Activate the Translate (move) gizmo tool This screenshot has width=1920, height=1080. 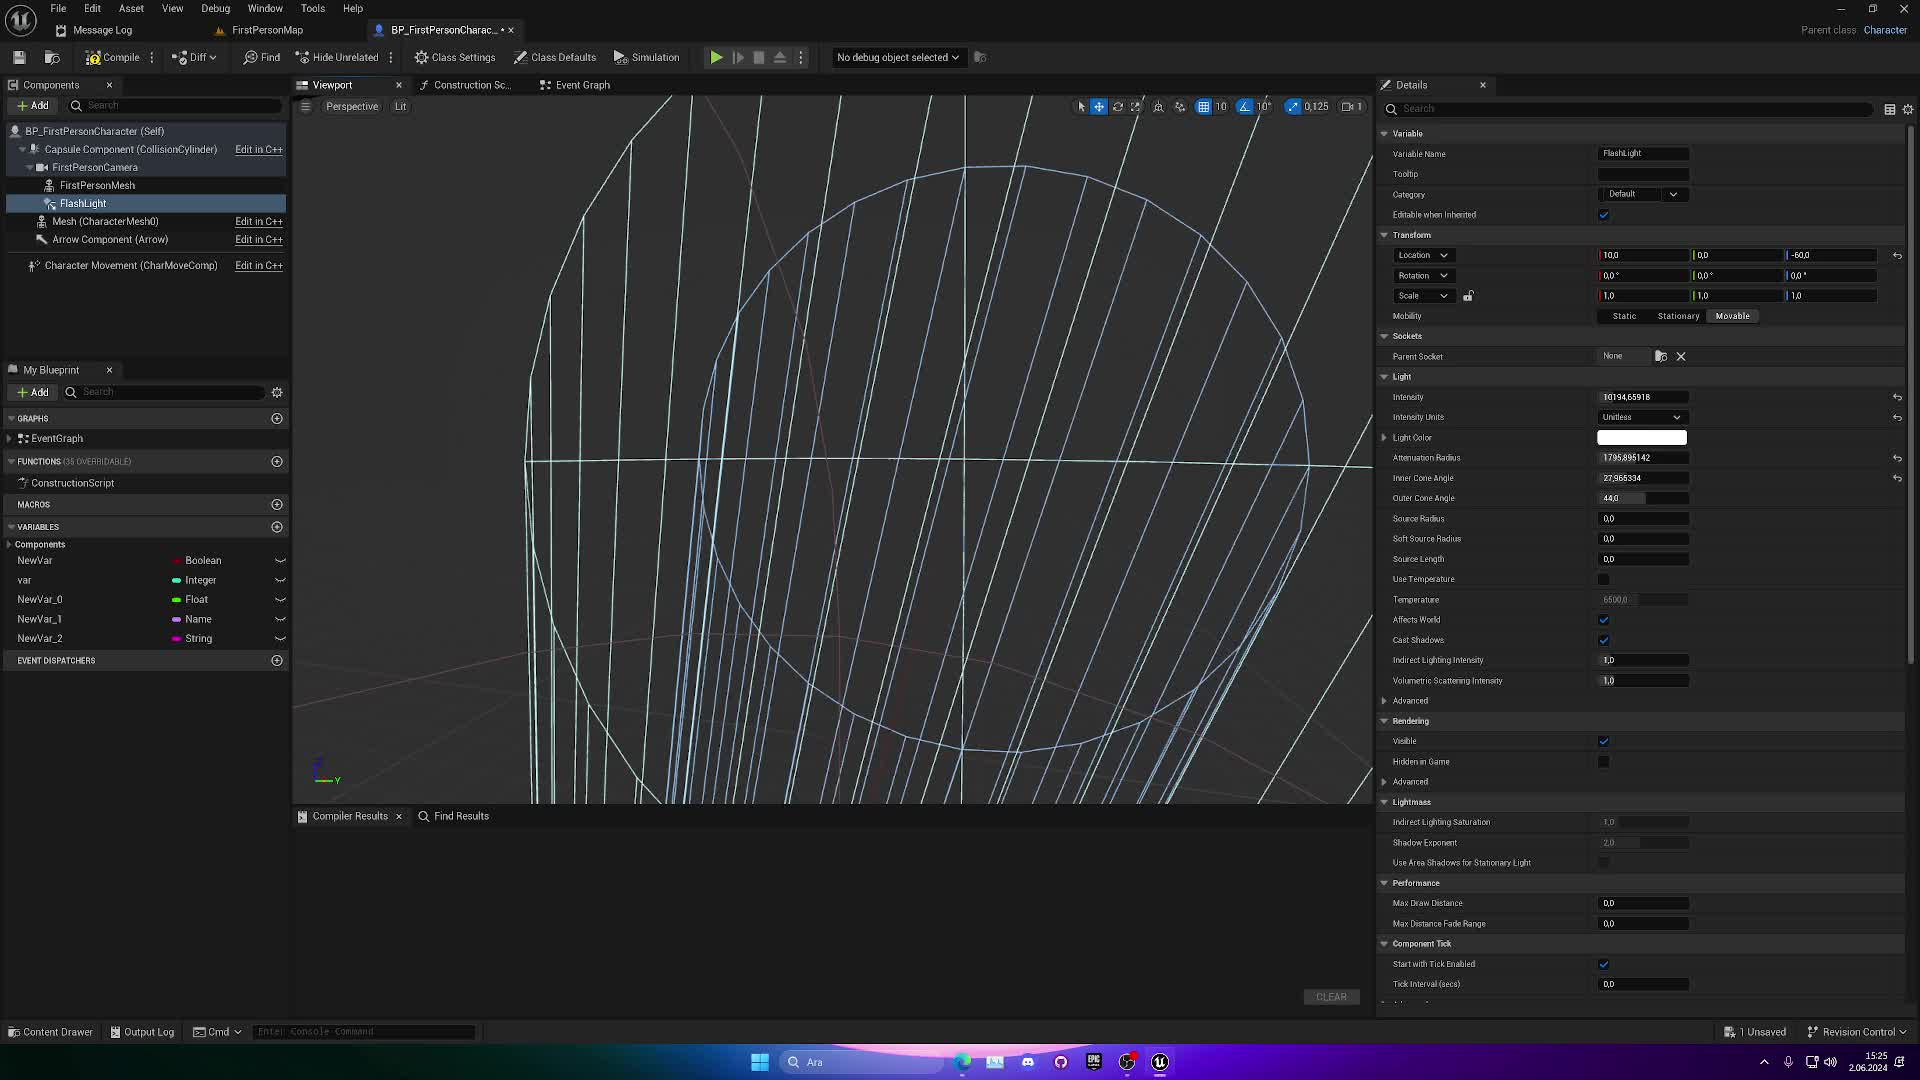1099,106
